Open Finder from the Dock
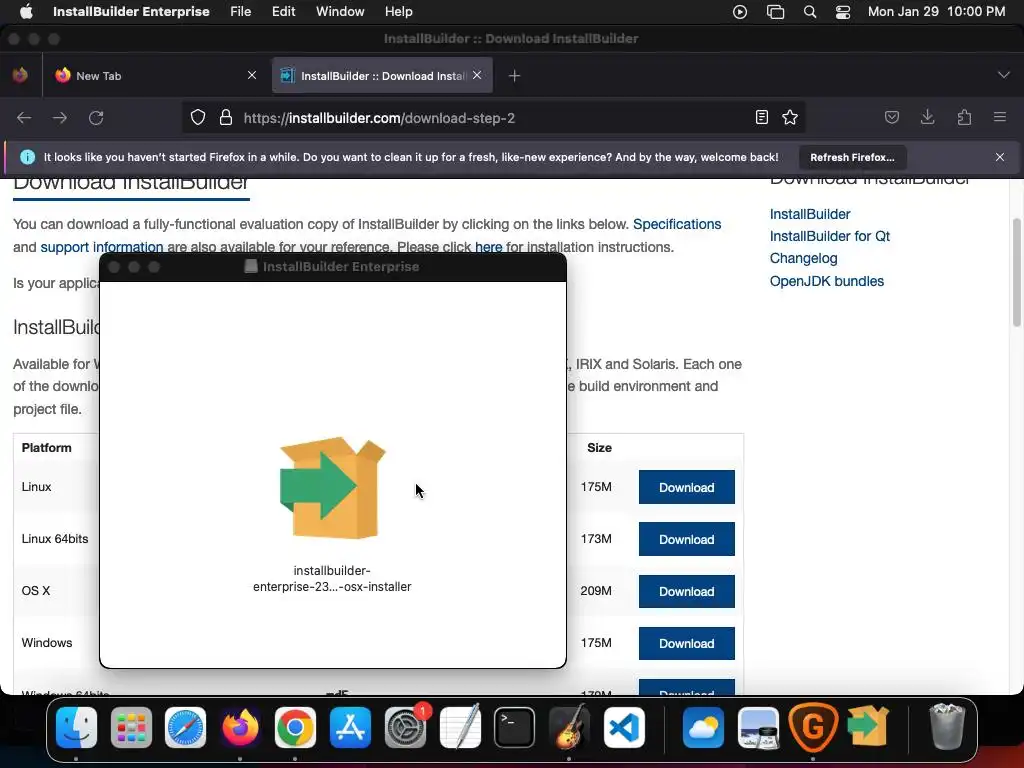The image size is (1024, 768). [x=76, y=728]
